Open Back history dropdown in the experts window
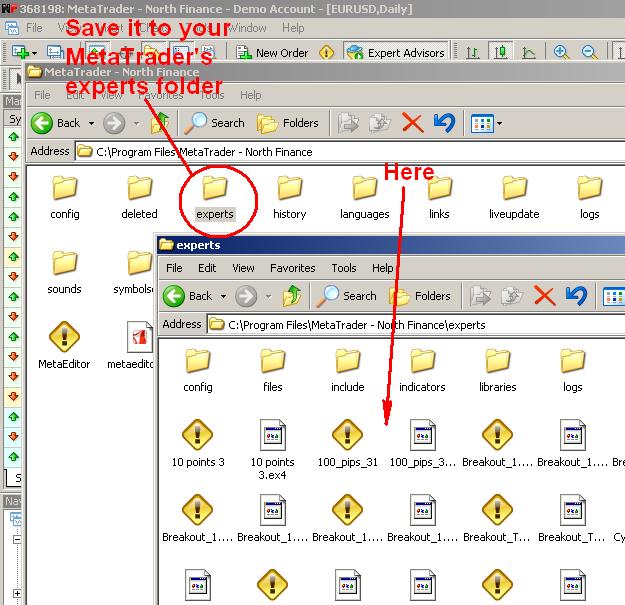625x605 pixels. tap(223, 296)
